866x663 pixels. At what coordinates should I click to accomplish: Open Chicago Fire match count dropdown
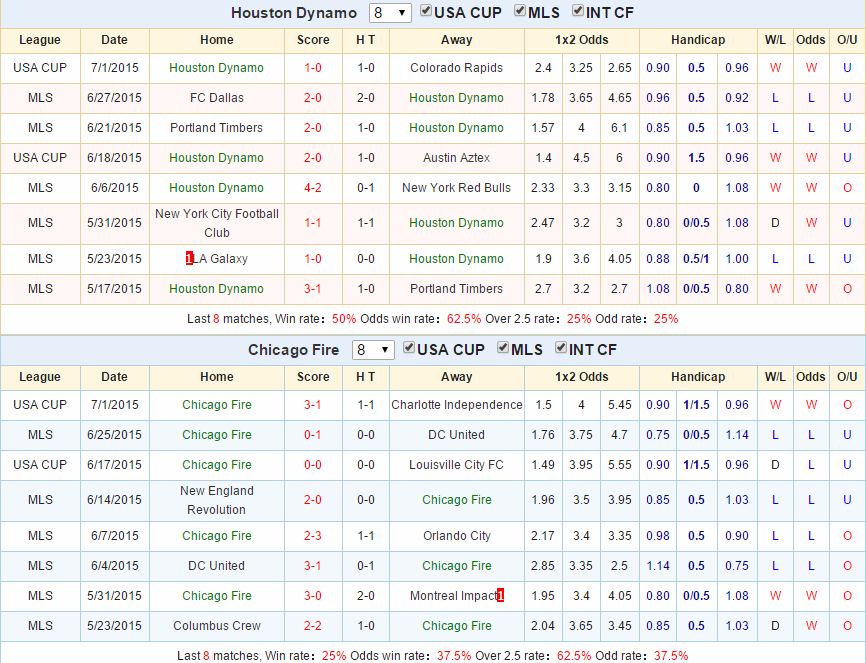tap(373, 350)
